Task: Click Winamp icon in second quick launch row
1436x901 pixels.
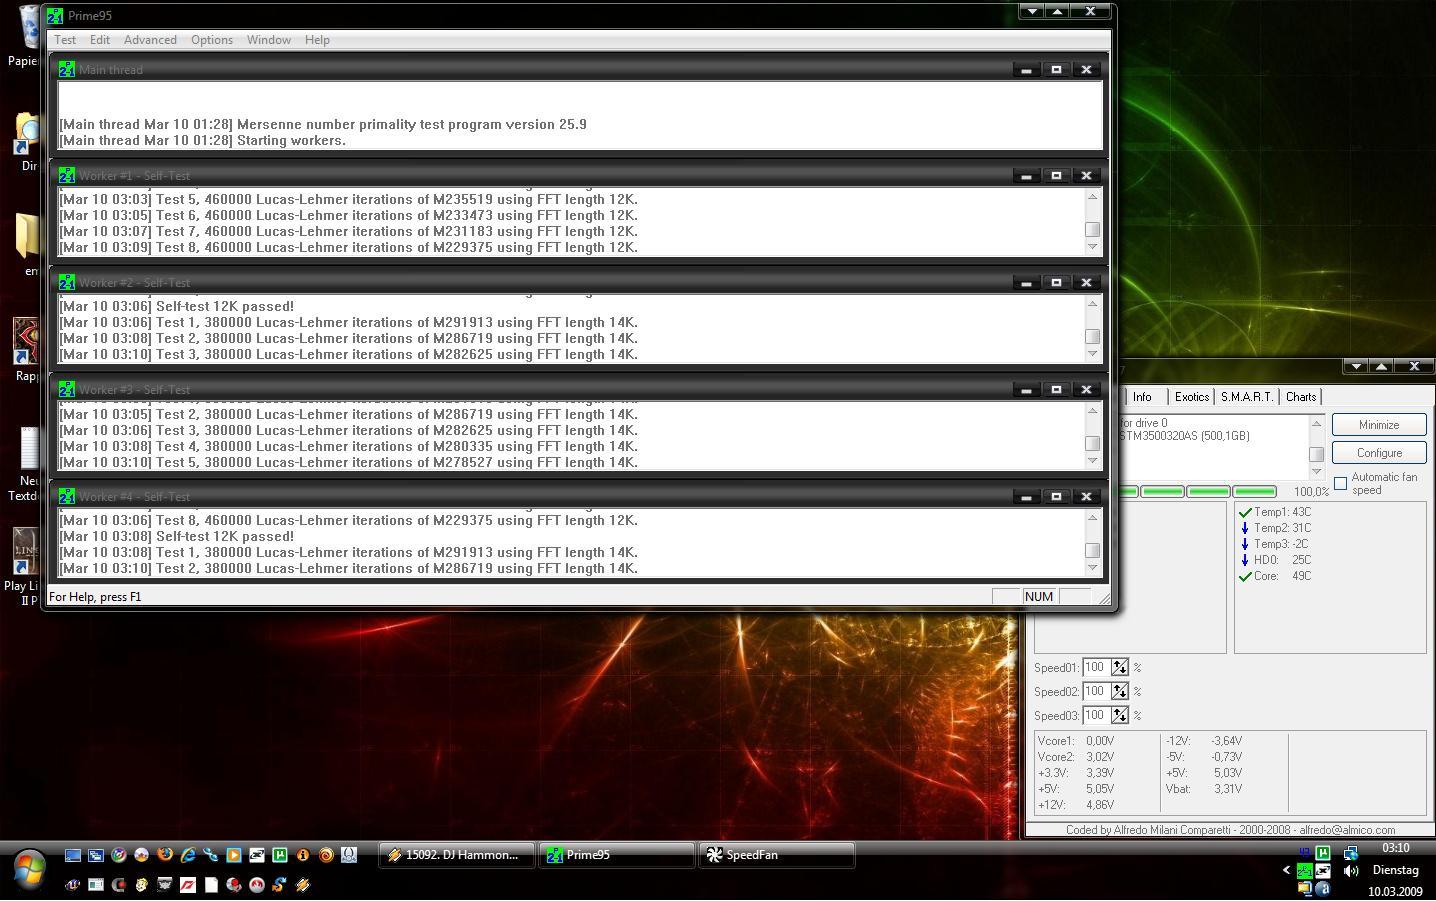Action: pos(303,884)
